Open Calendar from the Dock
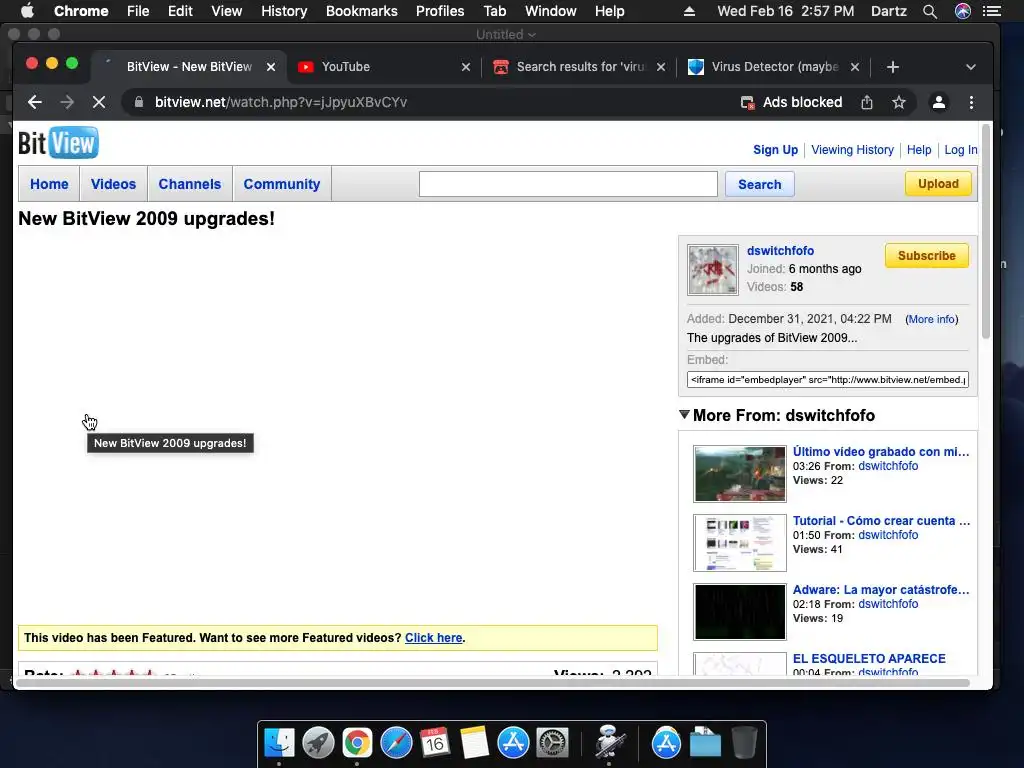 click(x=435, y=743)
